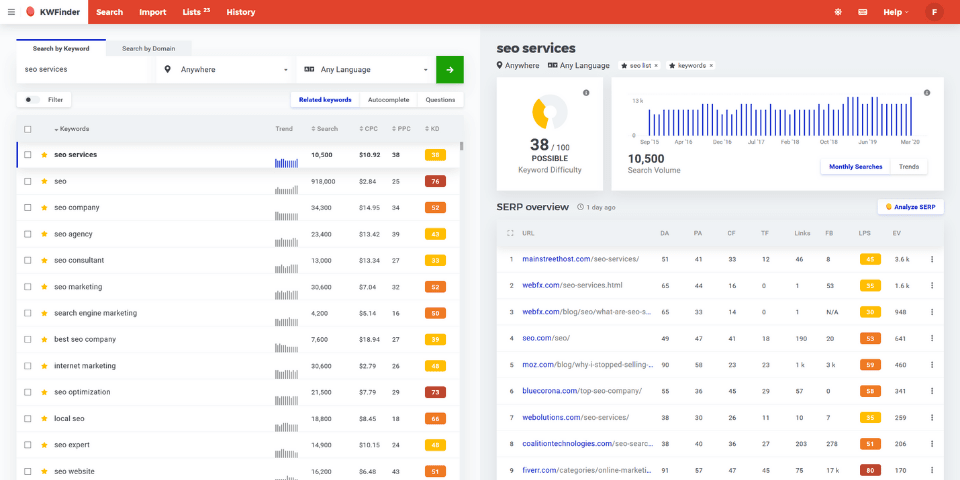Tick the checkbox for 'seo agency'
This screenshot has width=960, height=480.
[28, 234]
